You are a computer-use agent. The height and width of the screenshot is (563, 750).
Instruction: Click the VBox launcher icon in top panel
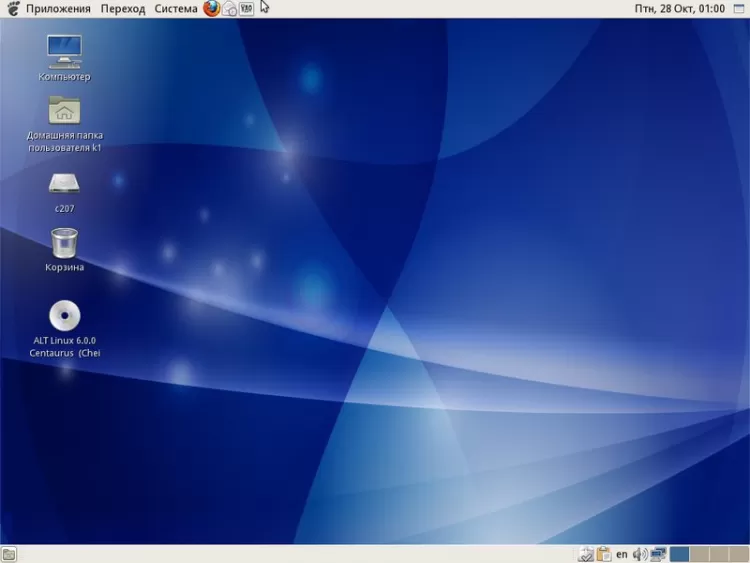click(x=246, y=8)
